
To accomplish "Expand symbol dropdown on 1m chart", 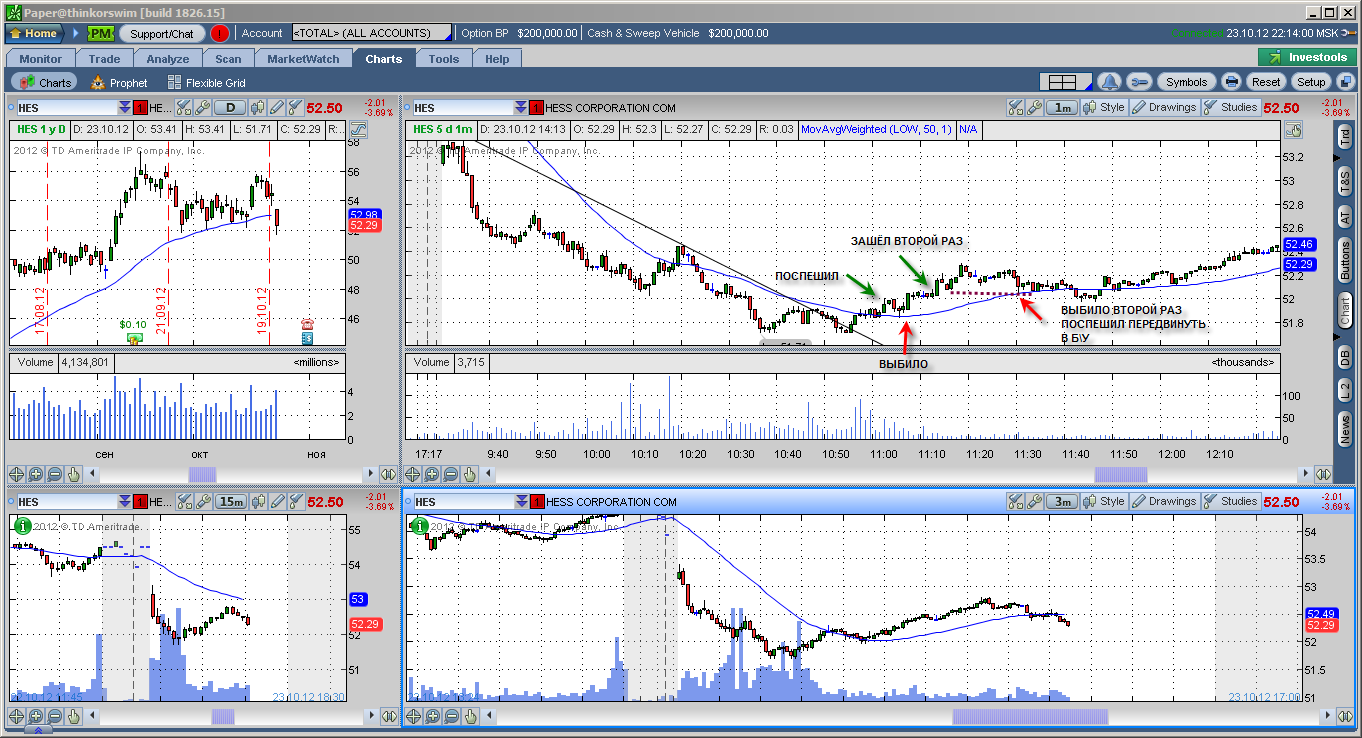I will click(x=521, y=108).
